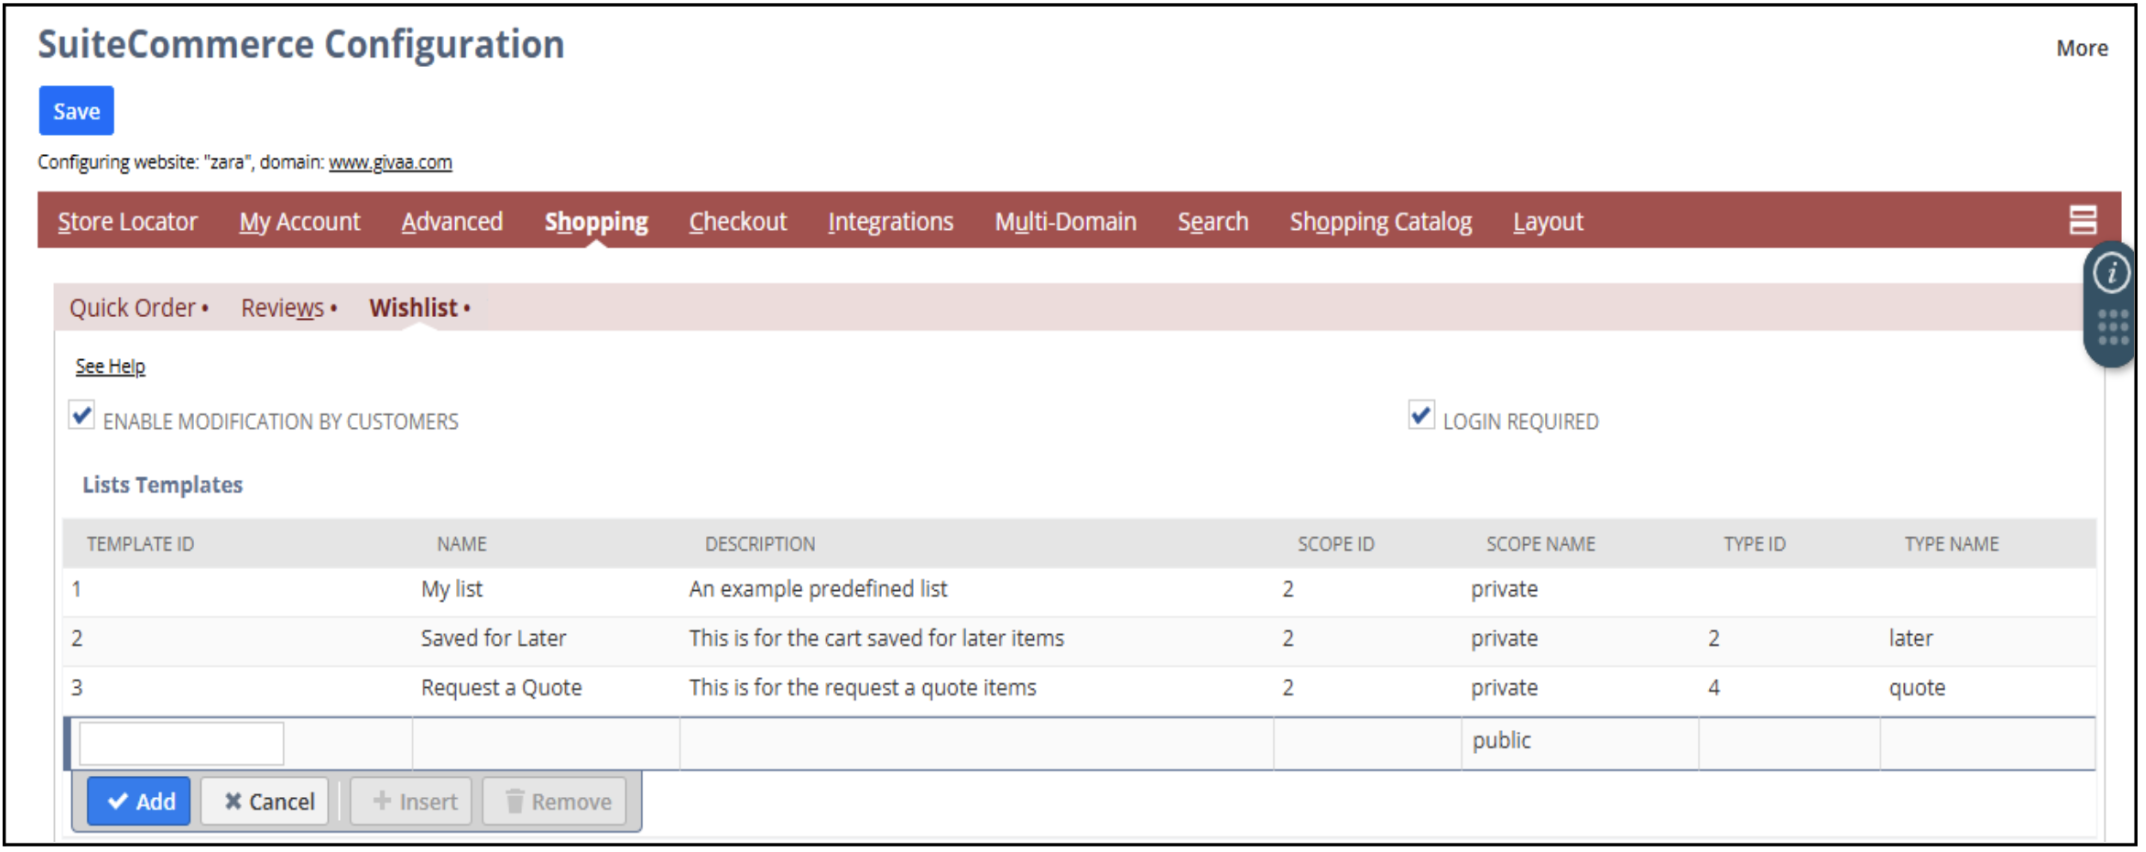
Task: Click the Name column header
Action: tap(461, 545)
